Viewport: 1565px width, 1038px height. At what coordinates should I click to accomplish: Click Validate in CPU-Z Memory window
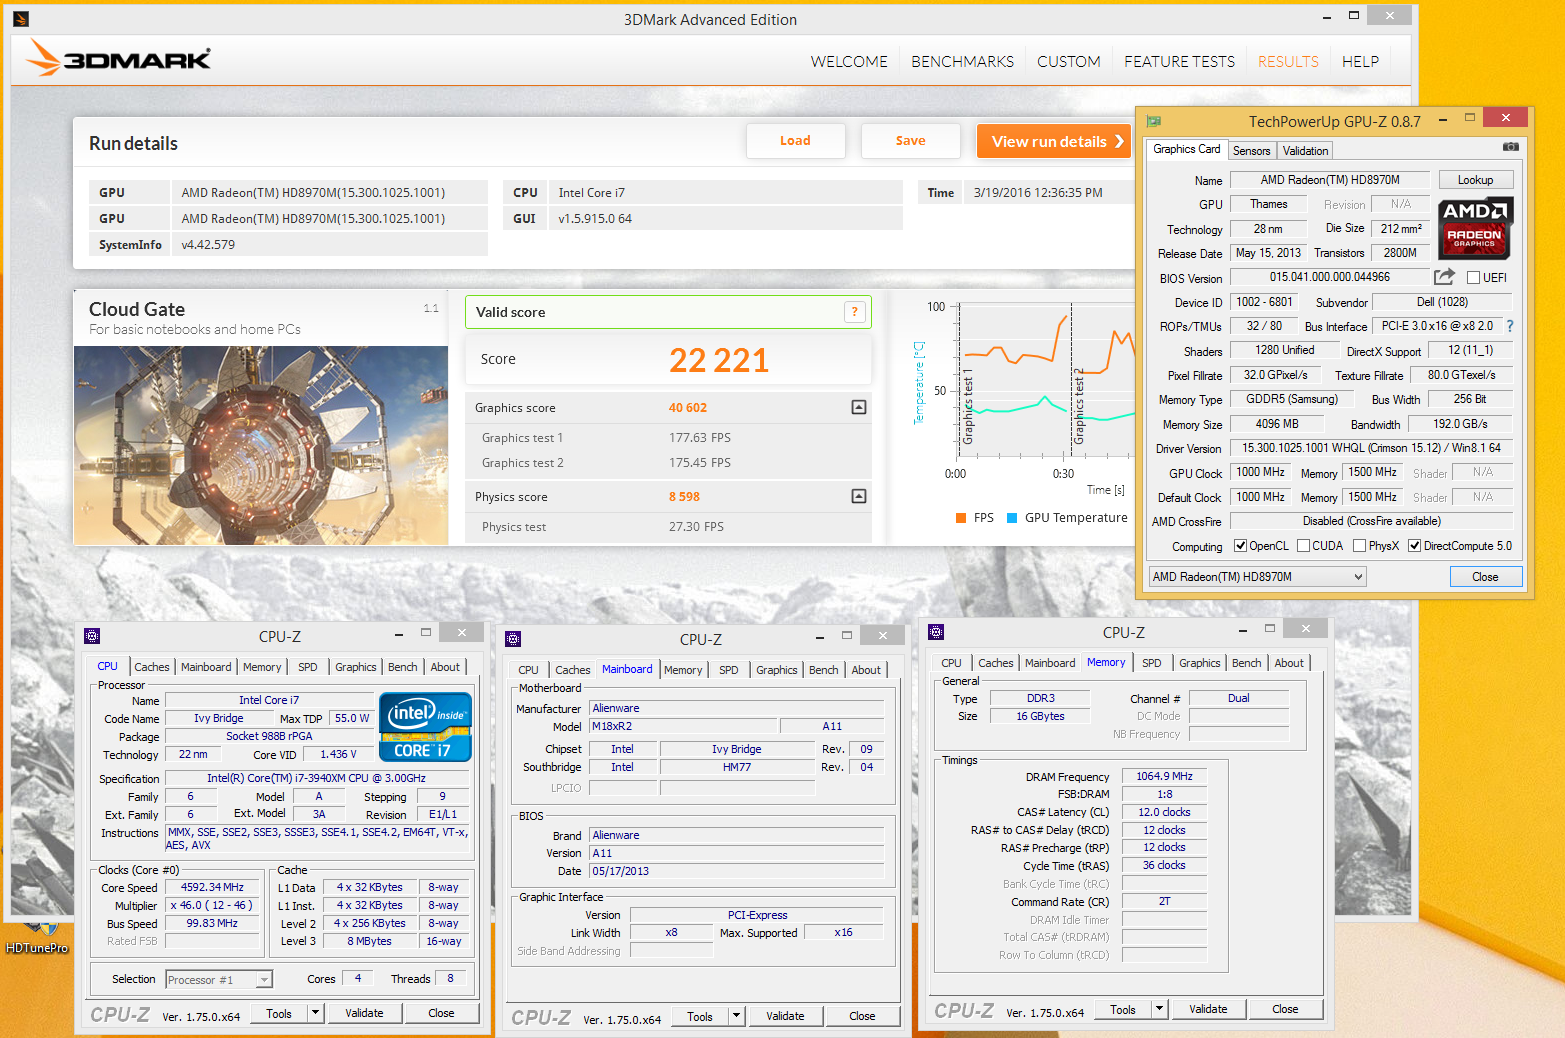coord(1208,1009)
